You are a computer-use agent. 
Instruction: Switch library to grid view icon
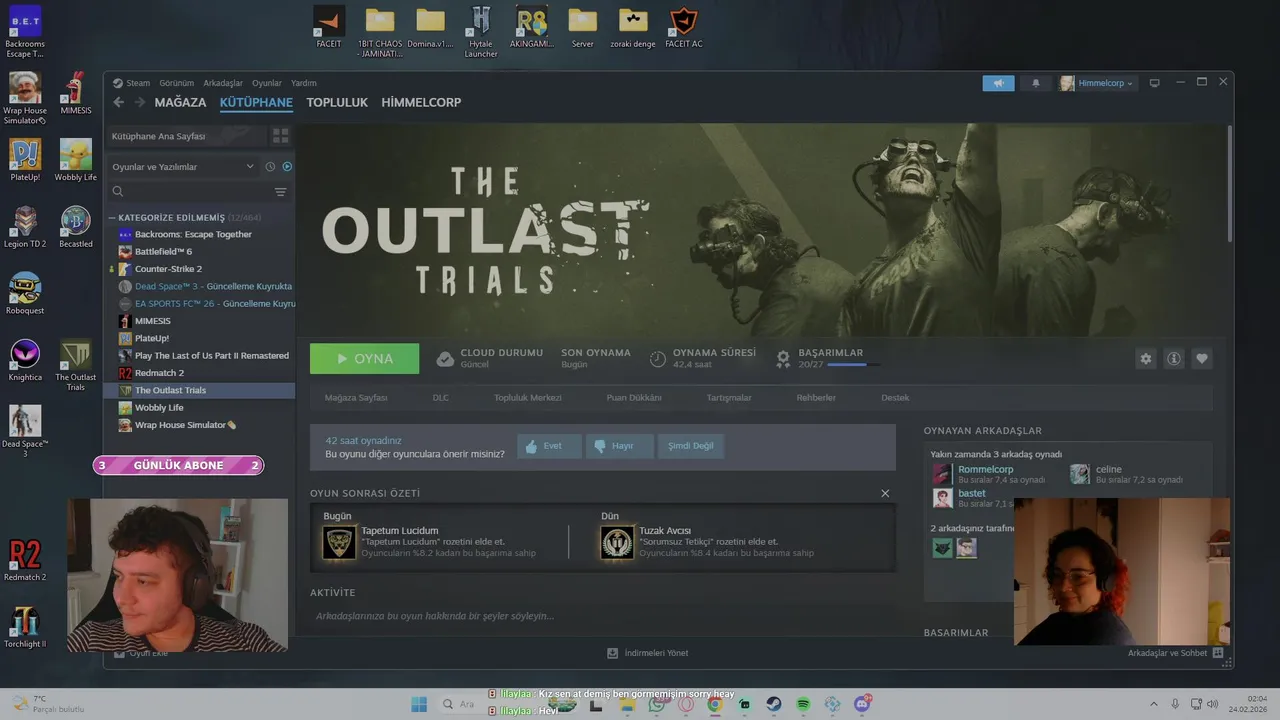pyautogui.click(x=281, y=135)
